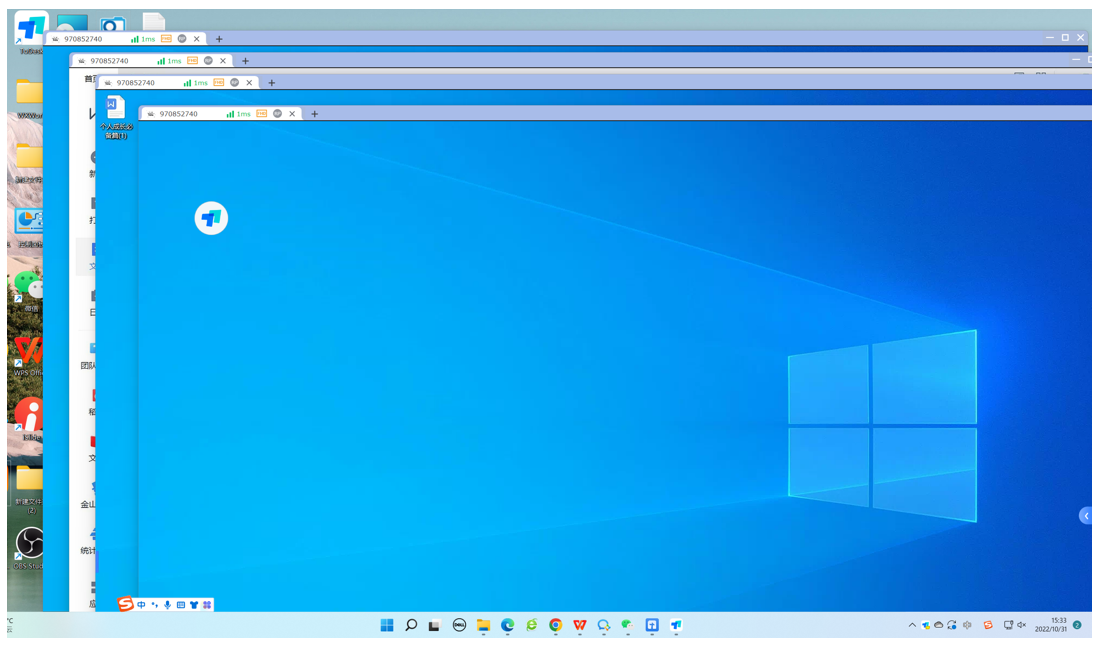Viewport: 1103px width, 646px height.
Task: Show hidden system tray icons chevron
Action: 912,625
